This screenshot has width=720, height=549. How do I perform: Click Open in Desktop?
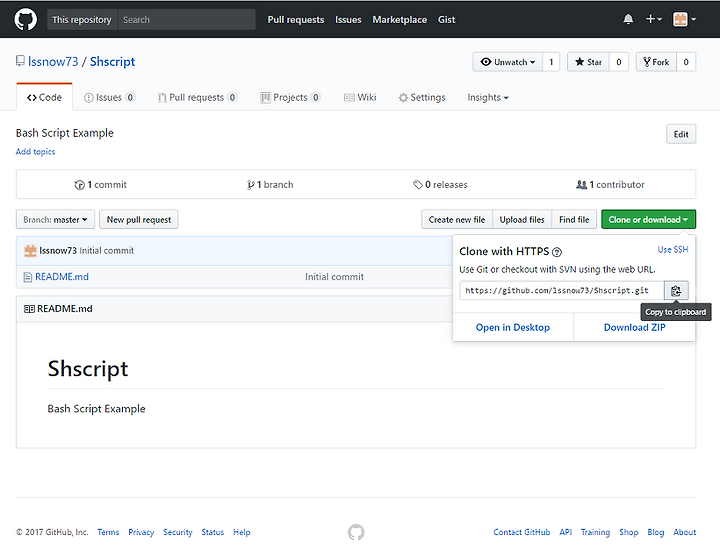coord(512,327)
